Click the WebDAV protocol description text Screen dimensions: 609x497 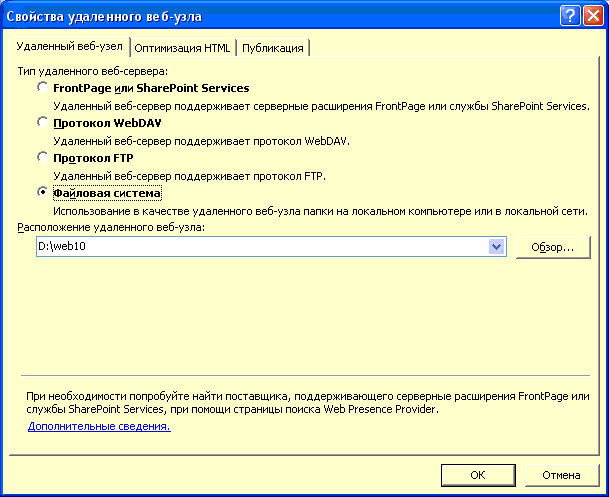point(202,141)
